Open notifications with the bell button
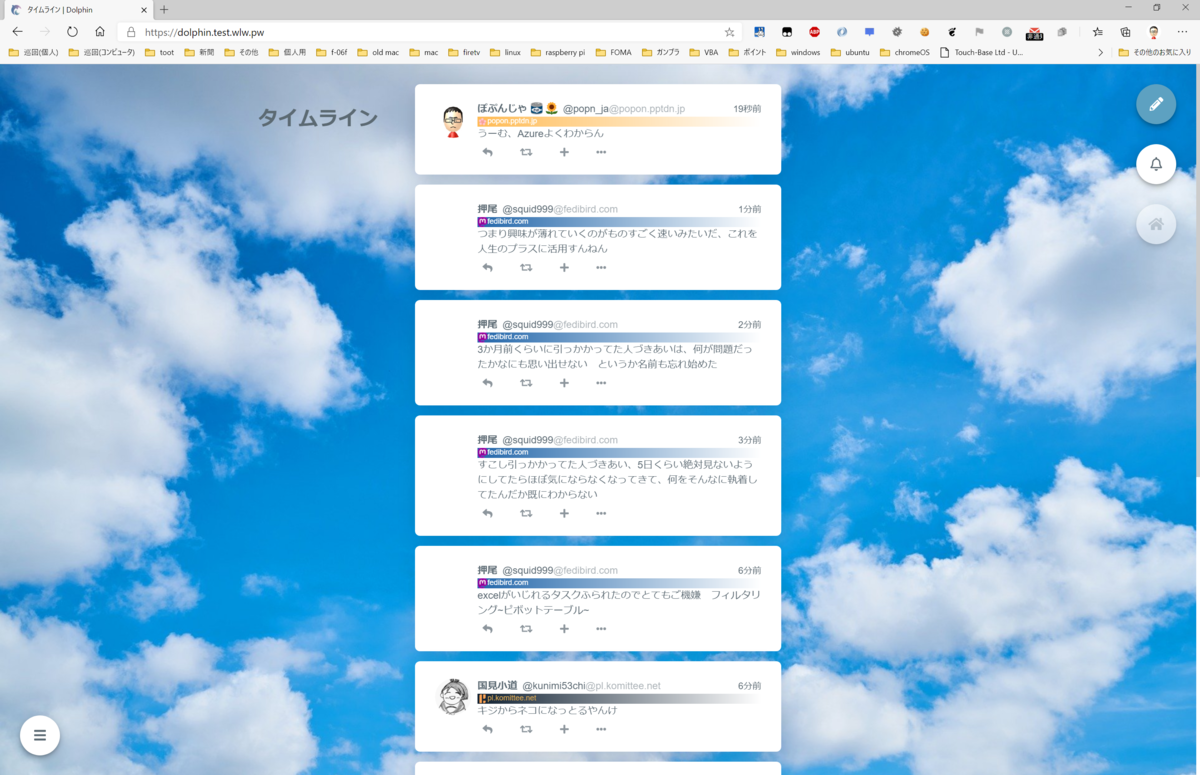The width and height of the screenshot is (1200, 775). point(1156,164)
